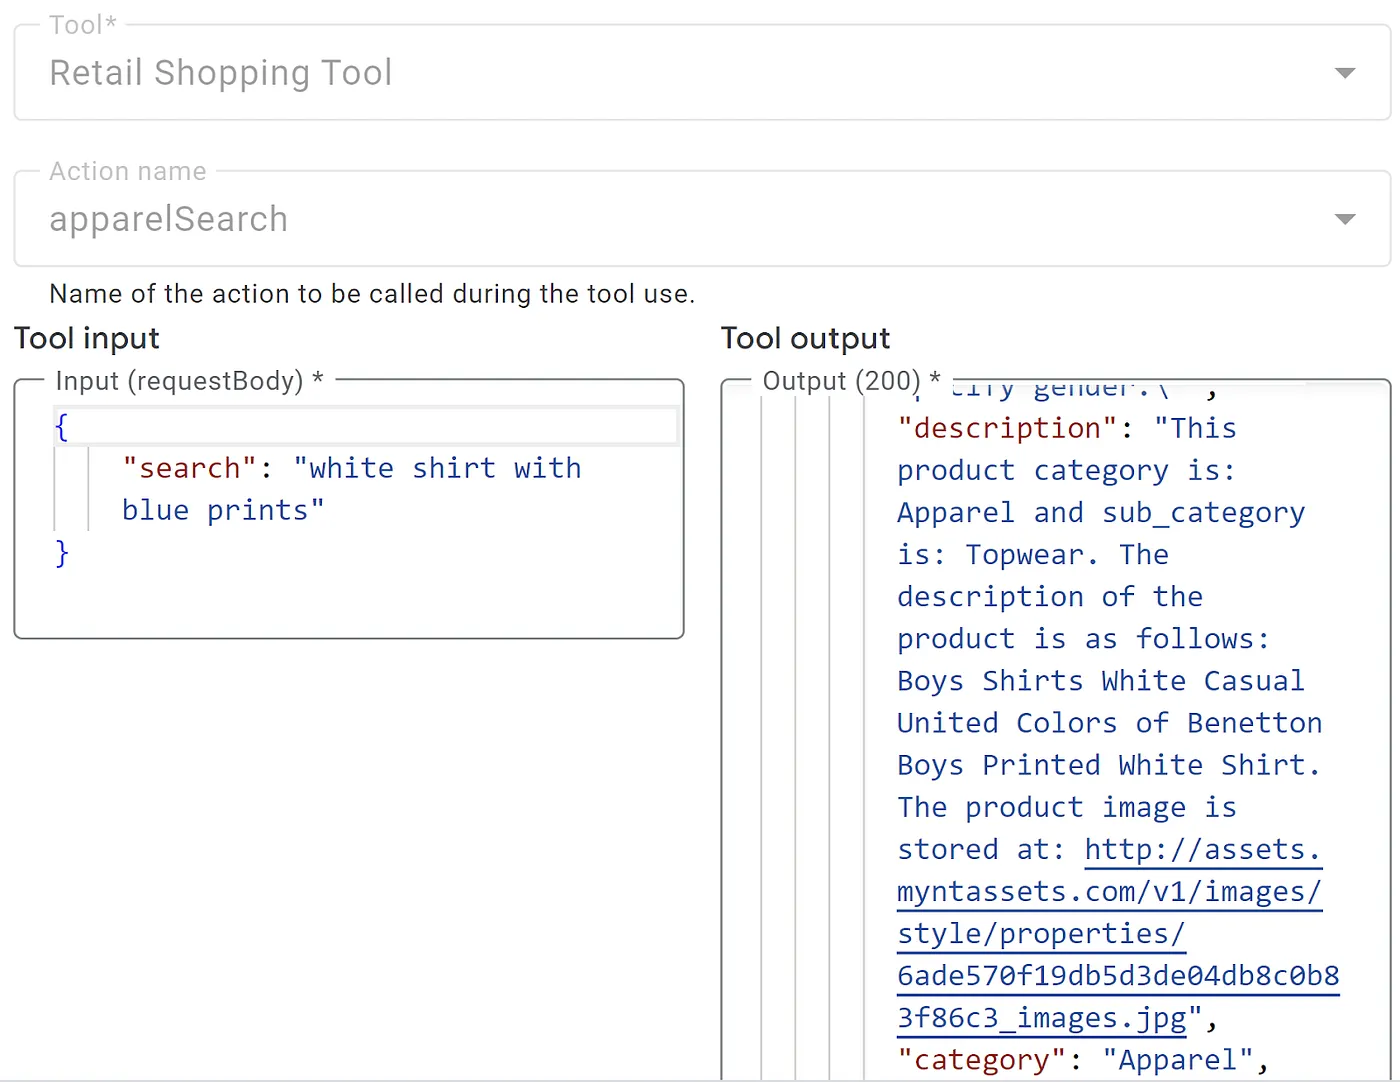1400x1082 pixels.
Task: Click "United Colors of Benetton" output text
Action: [1109, 723]
